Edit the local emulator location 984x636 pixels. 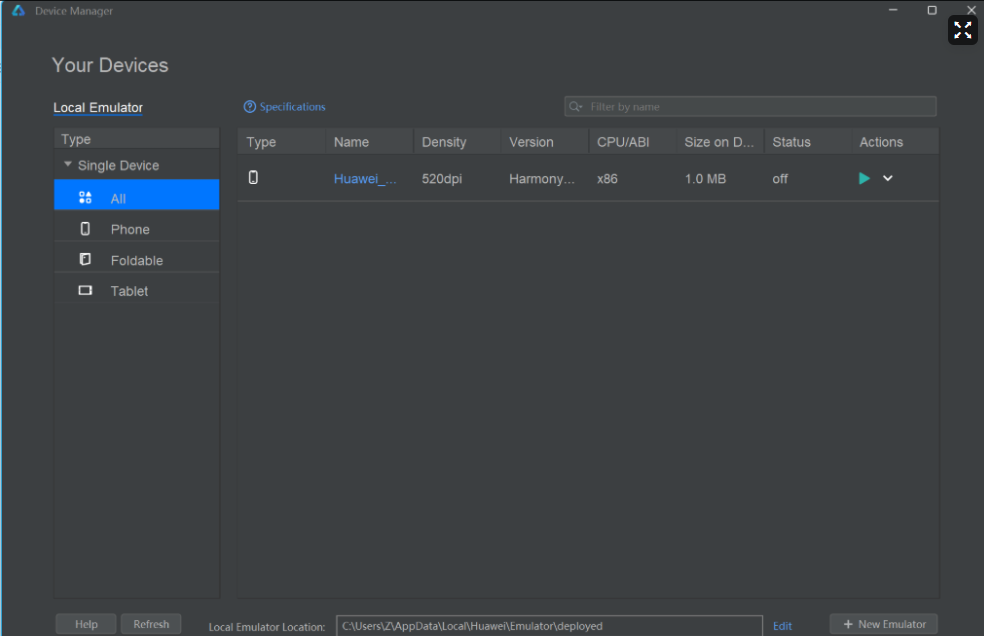coord(782,626)
